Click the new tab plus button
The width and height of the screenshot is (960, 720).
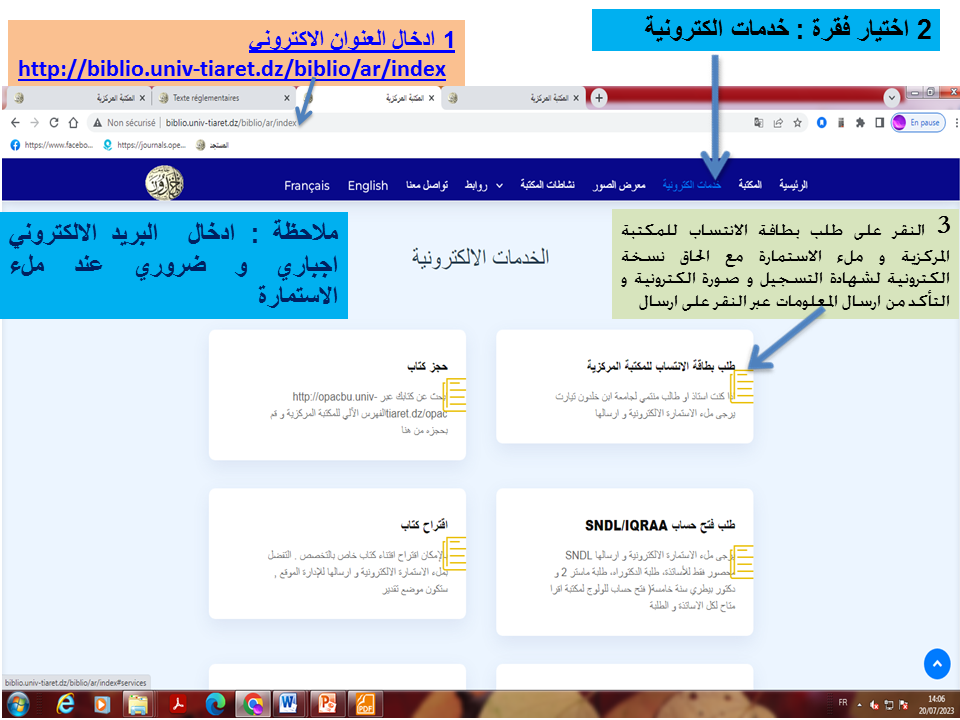pyautogui.click(x=599, y=97)
